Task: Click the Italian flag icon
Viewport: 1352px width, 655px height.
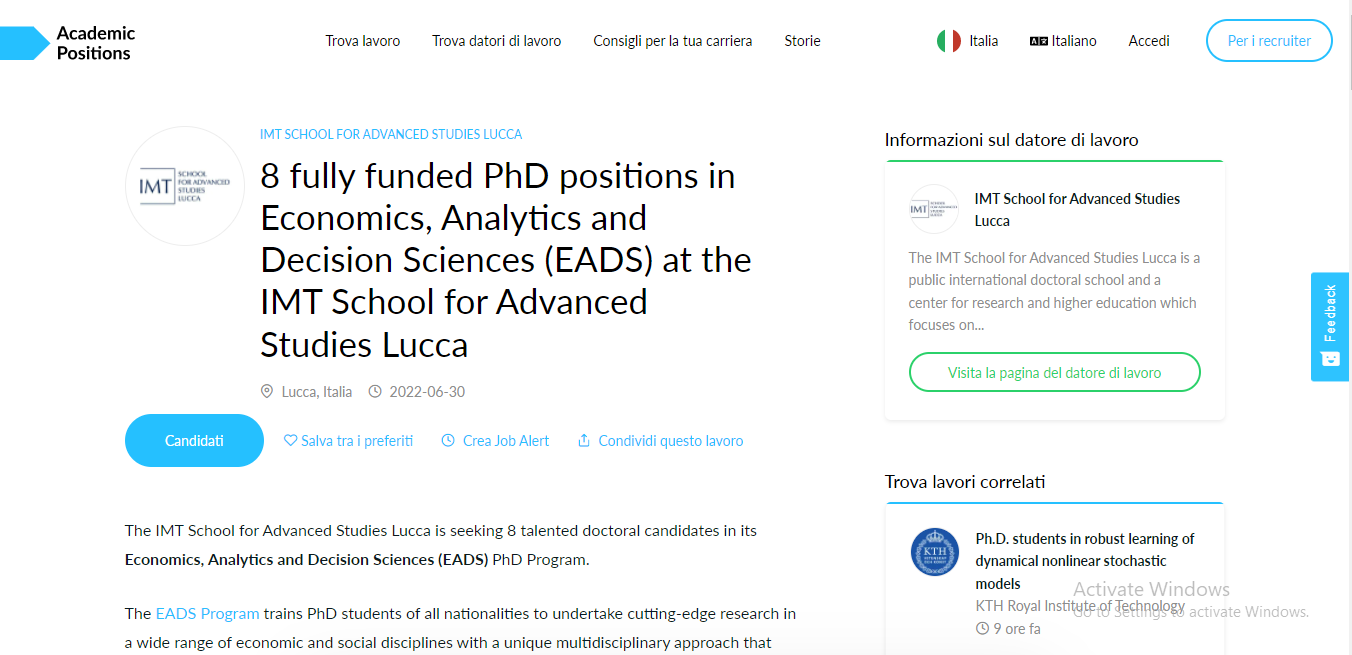Action: point(949,41)
